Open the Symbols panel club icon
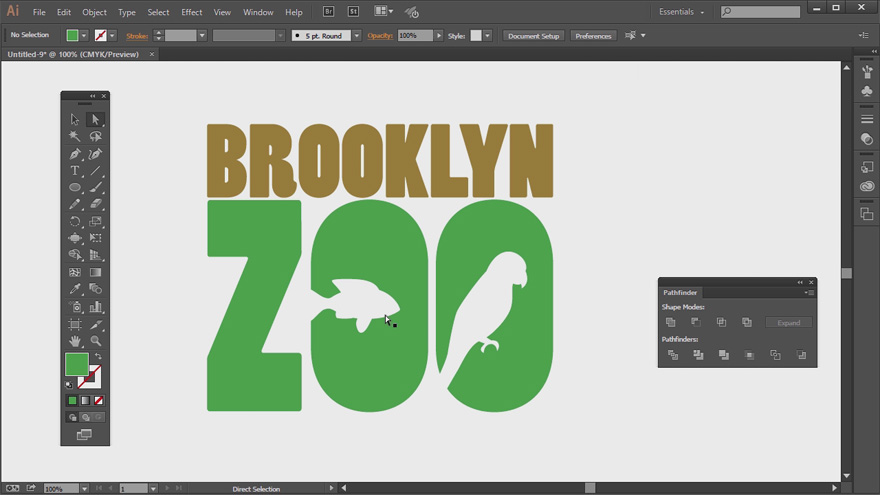This screenshot has height=495, width=880. 867,91
